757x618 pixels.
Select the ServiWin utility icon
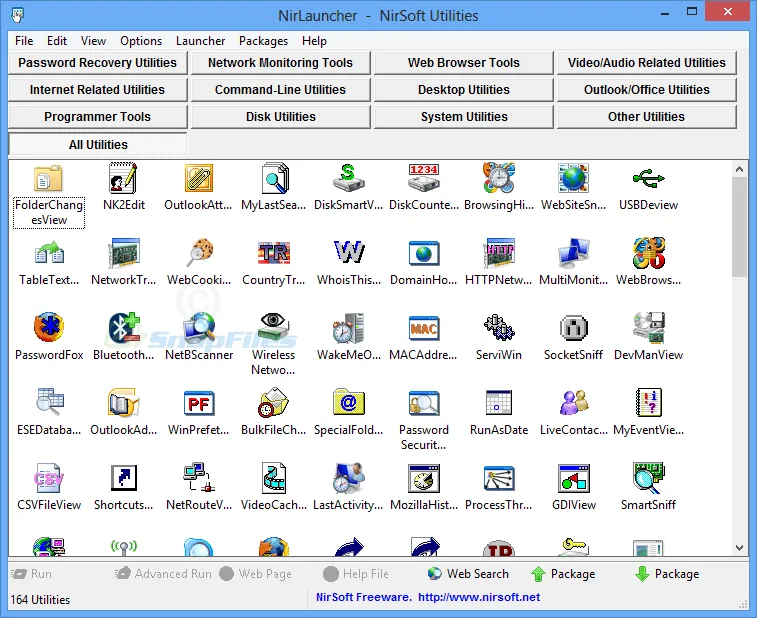499,328
